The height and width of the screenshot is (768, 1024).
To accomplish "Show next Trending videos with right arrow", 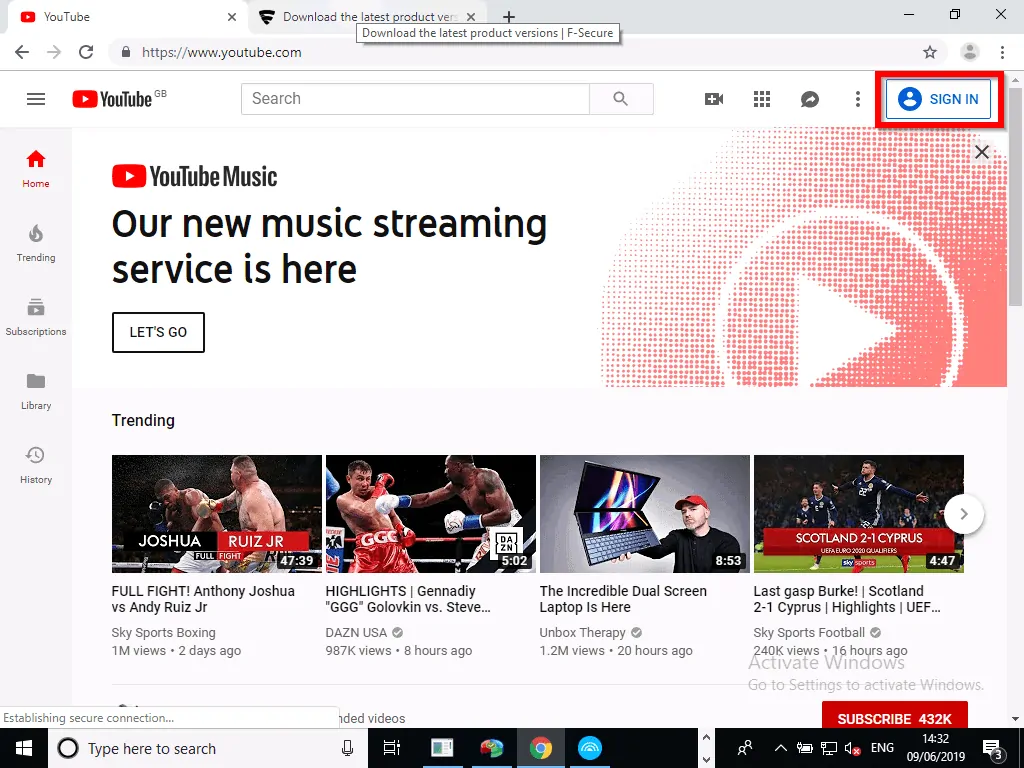I will point(964,514).
